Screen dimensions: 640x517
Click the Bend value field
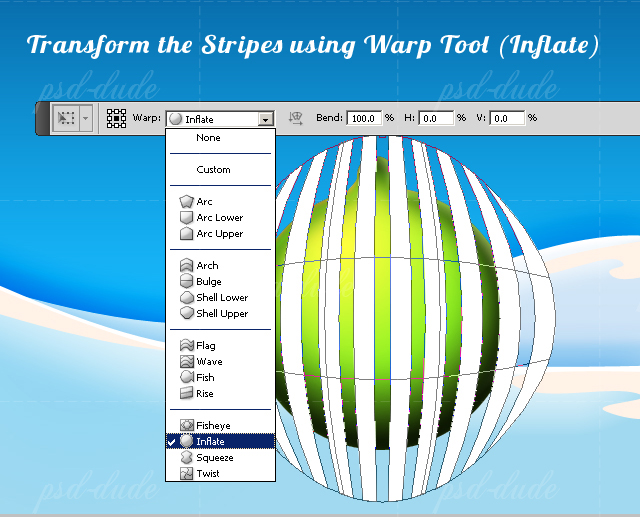tap(364, 118)
